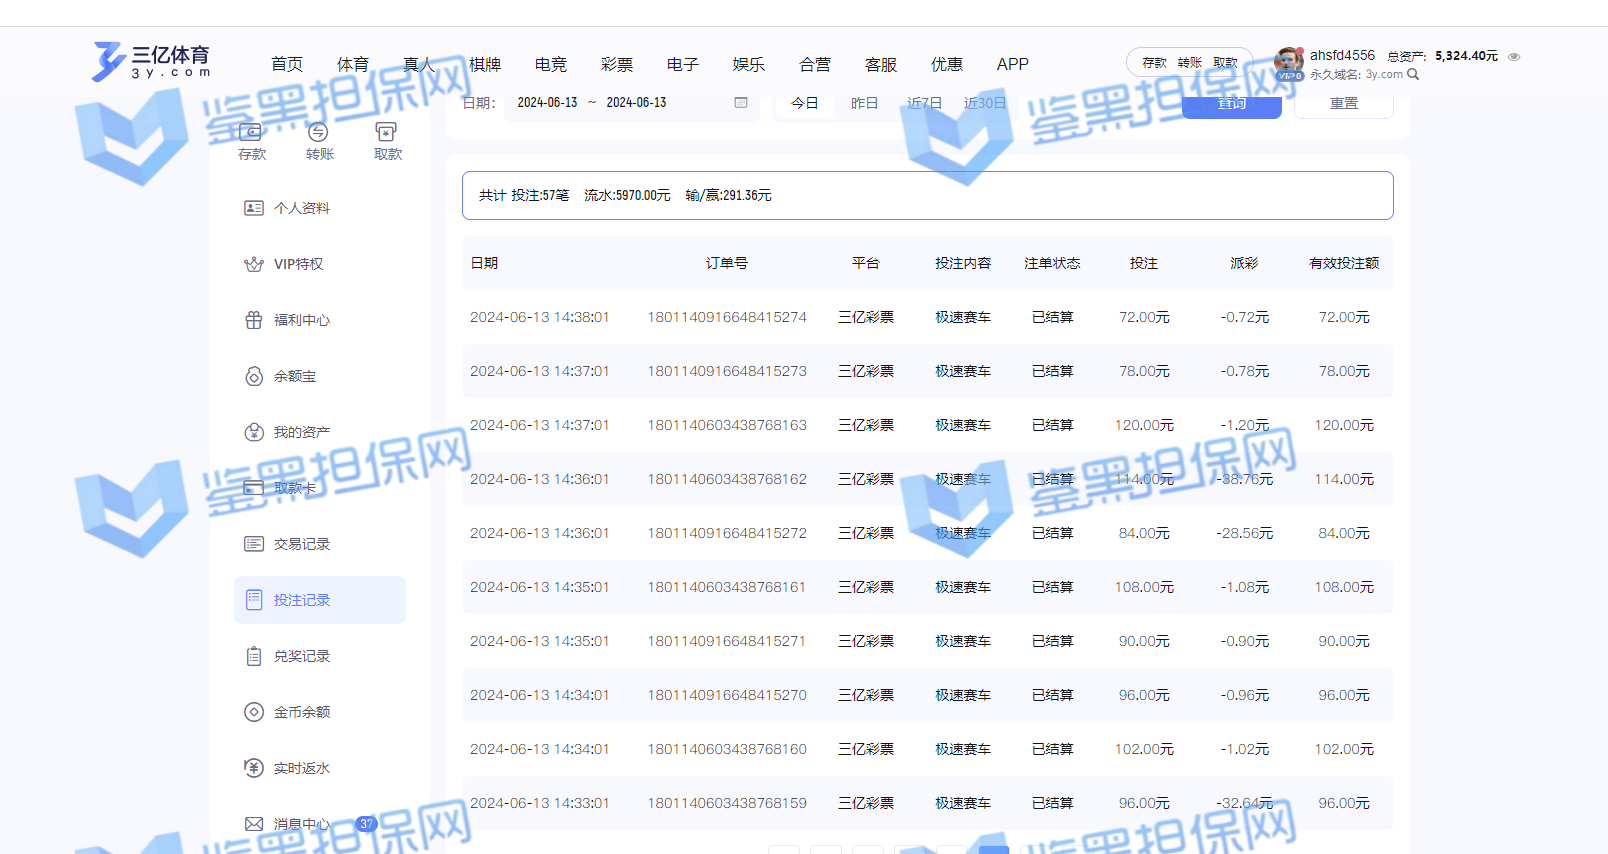
Task: Click the date range input field
Action: pyautogui.click(x=620, y=103)
